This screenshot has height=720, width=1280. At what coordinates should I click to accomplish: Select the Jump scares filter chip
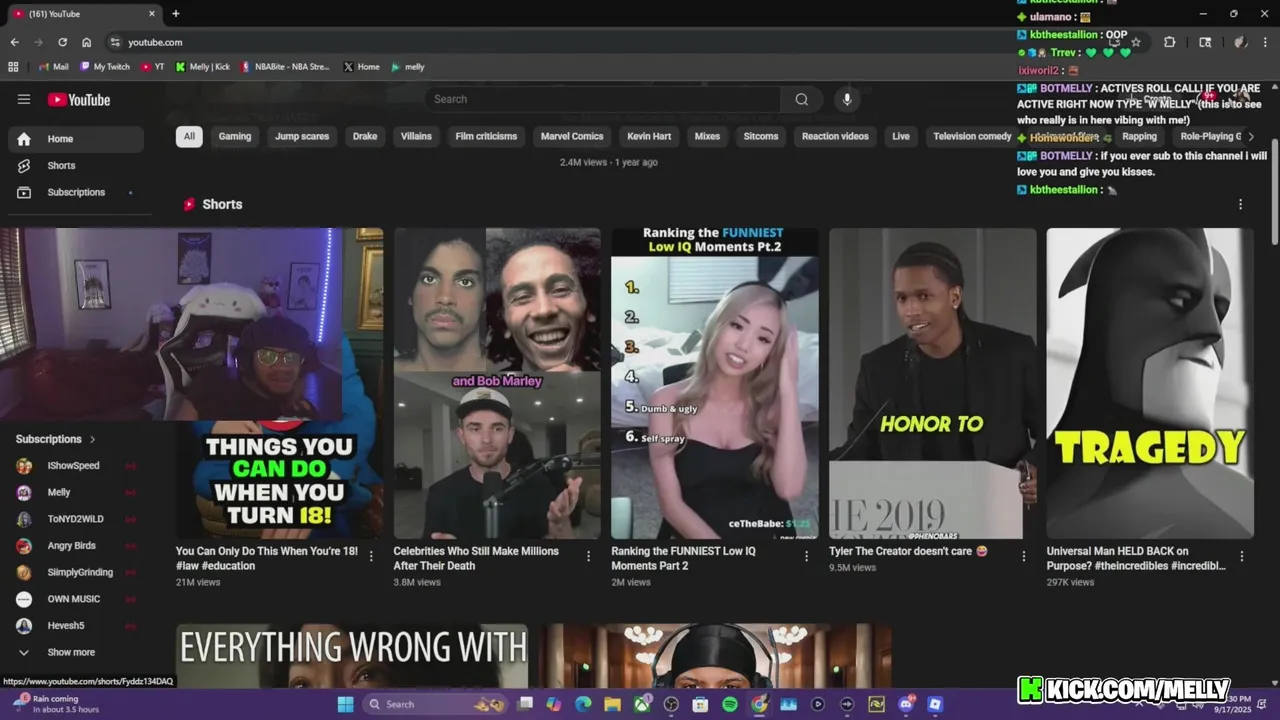tap(302, 136)
